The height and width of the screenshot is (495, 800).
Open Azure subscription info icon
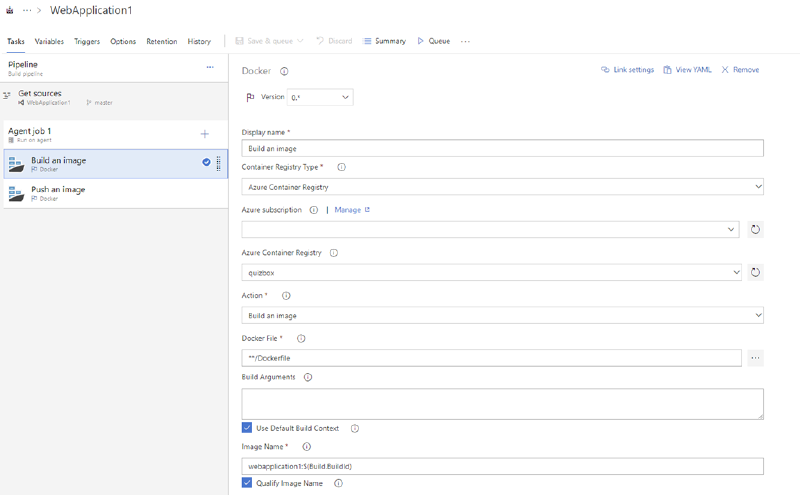tap(314, 210)
